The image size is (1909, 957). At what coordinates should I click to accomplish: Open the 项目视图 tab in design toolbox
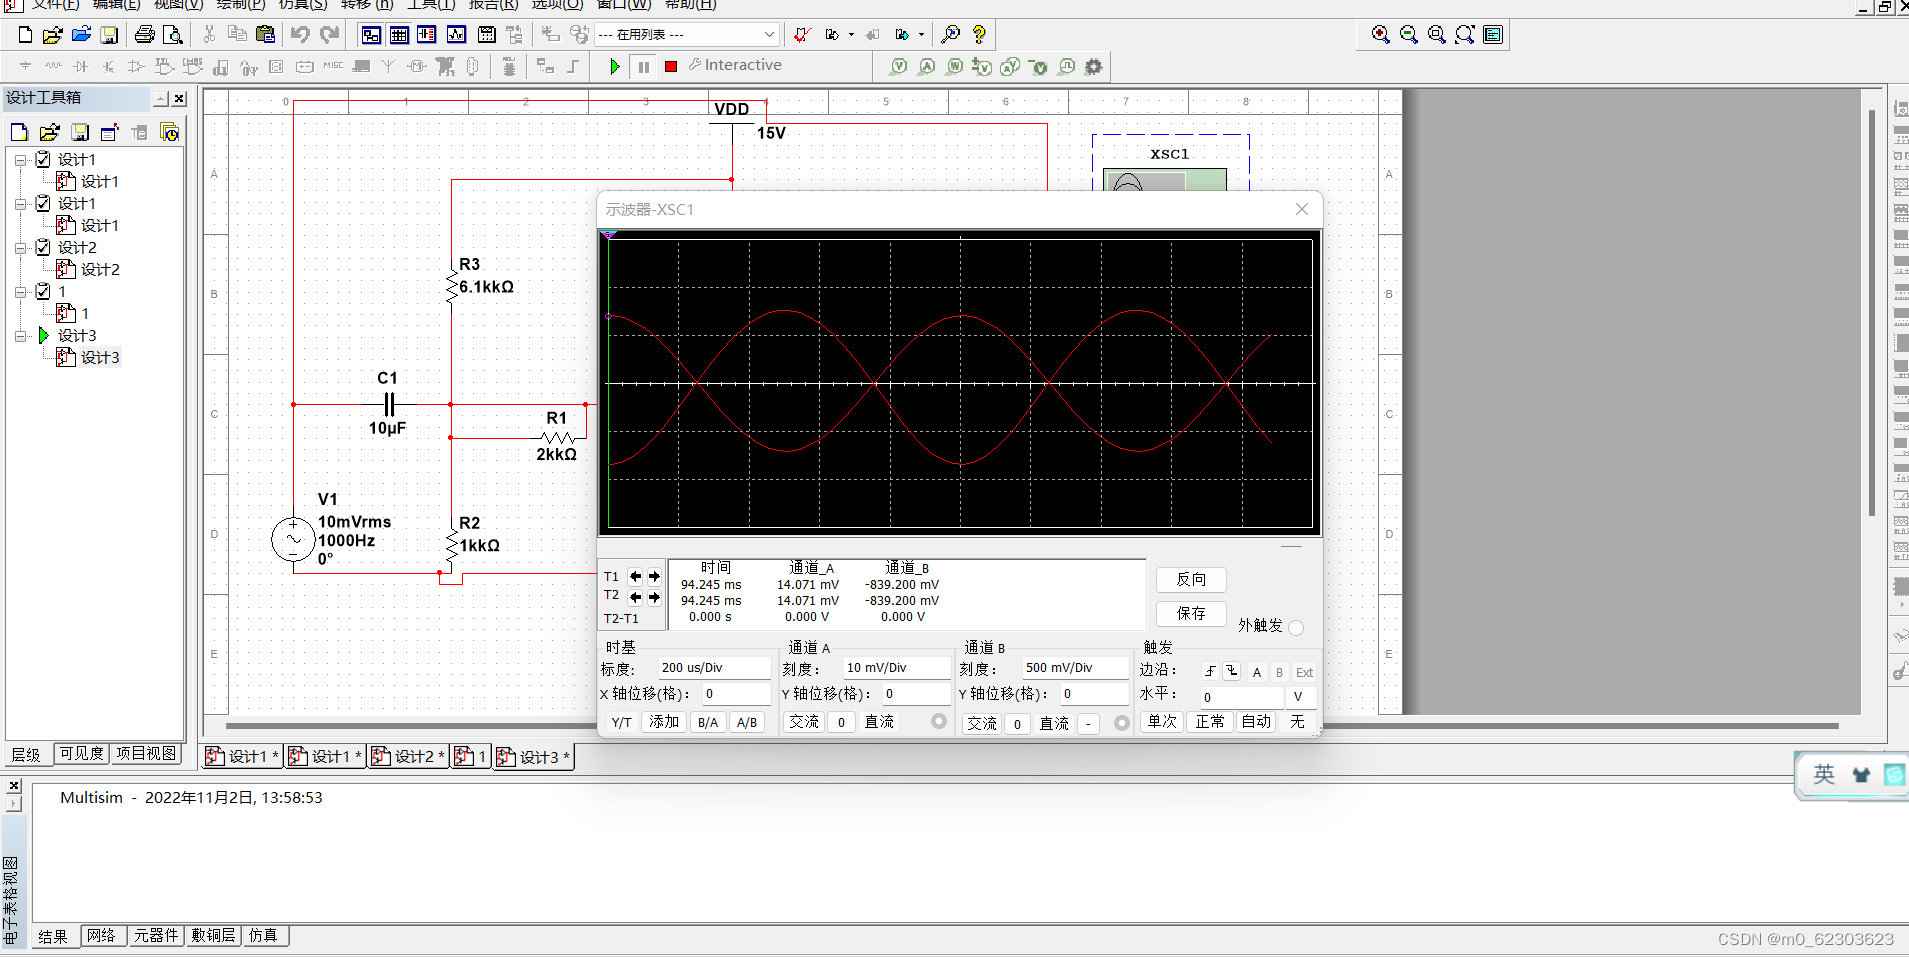[x=145, y=753]
